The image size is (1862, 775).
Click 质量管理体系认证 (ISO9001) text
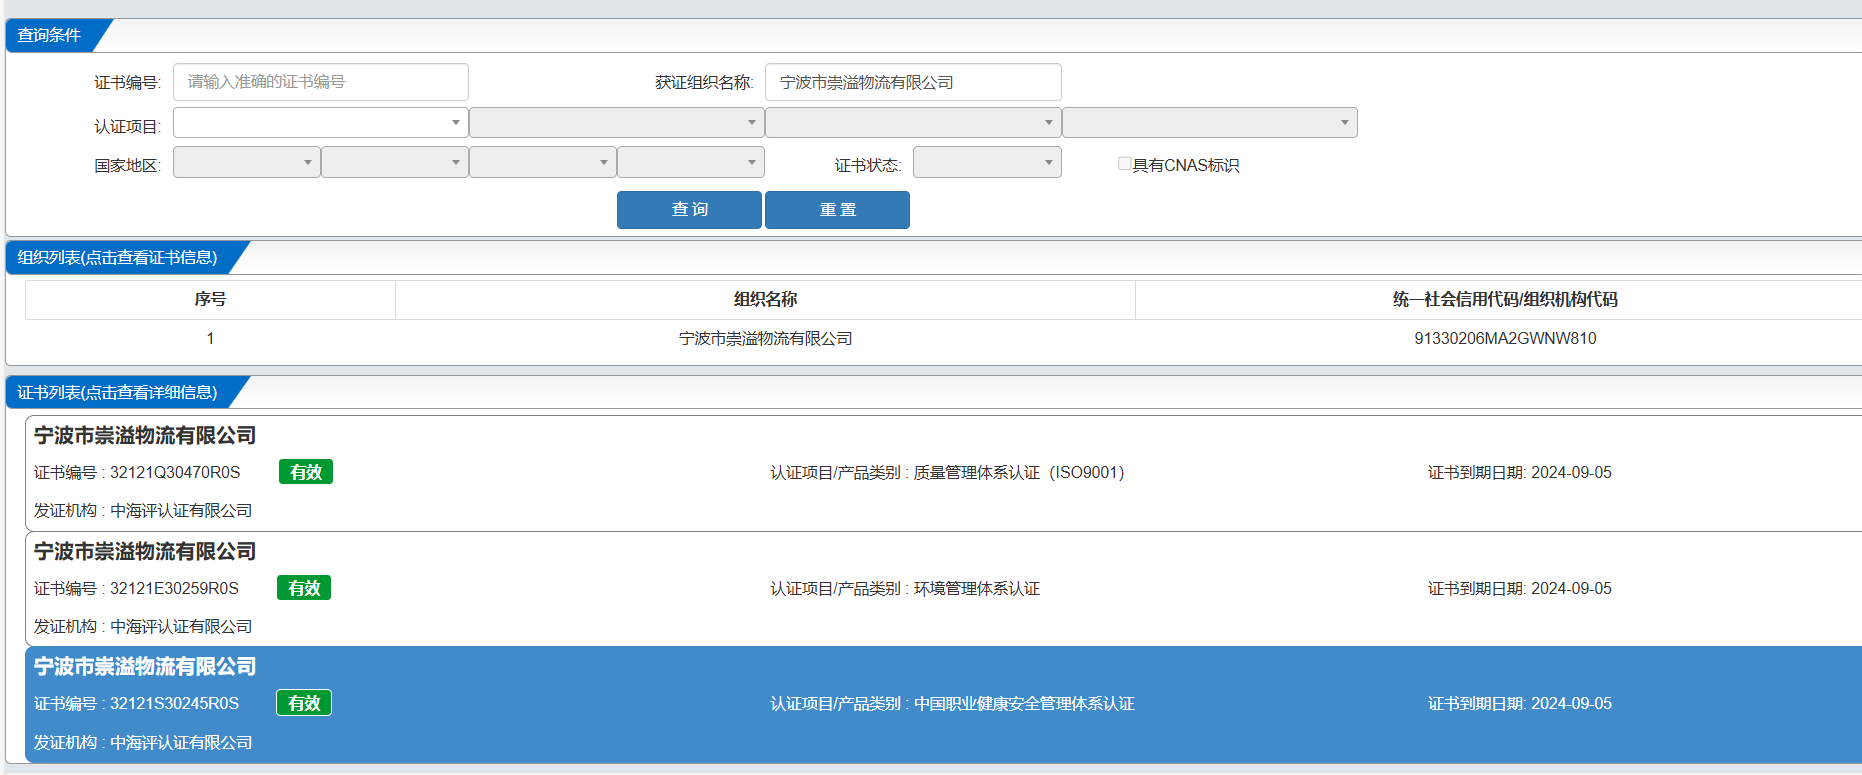[1019, 473]
